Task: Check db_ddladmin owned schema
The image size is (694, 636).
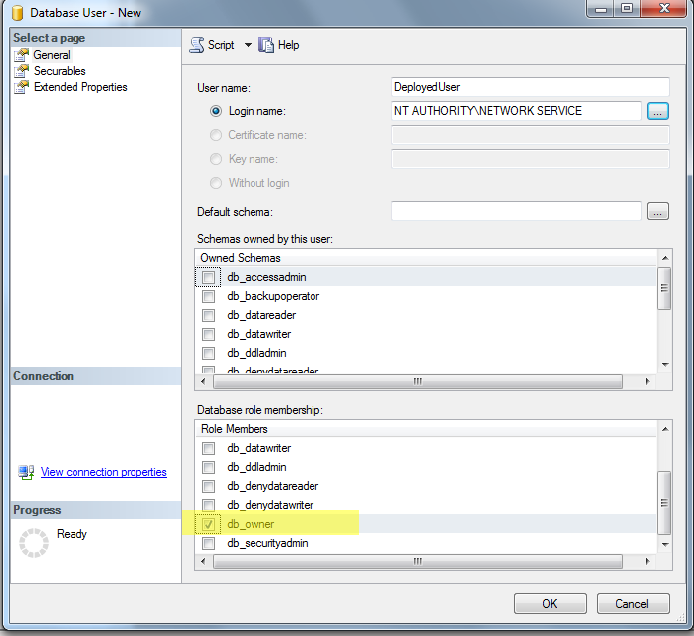Action: click(208, 353)
